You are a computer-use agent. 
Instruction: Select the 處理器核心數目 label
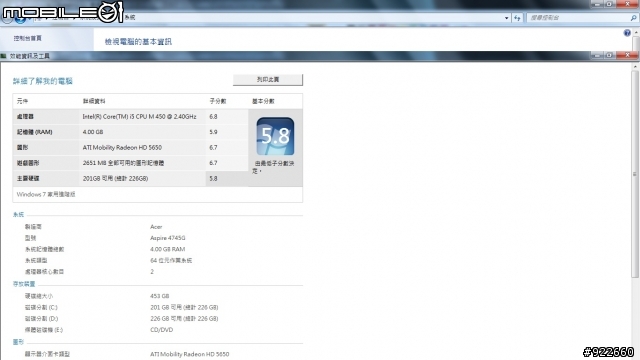point(44,272)
